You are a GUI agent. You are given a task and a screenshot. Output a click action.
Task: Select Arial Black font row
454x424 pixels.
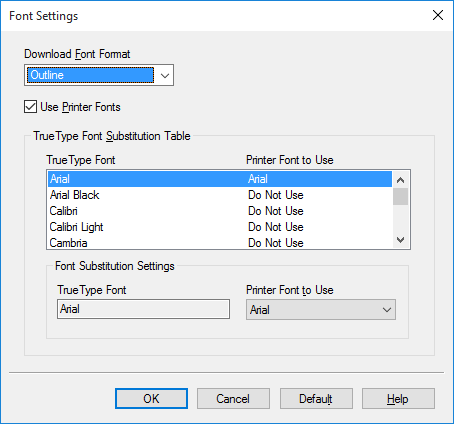point(220,195)
